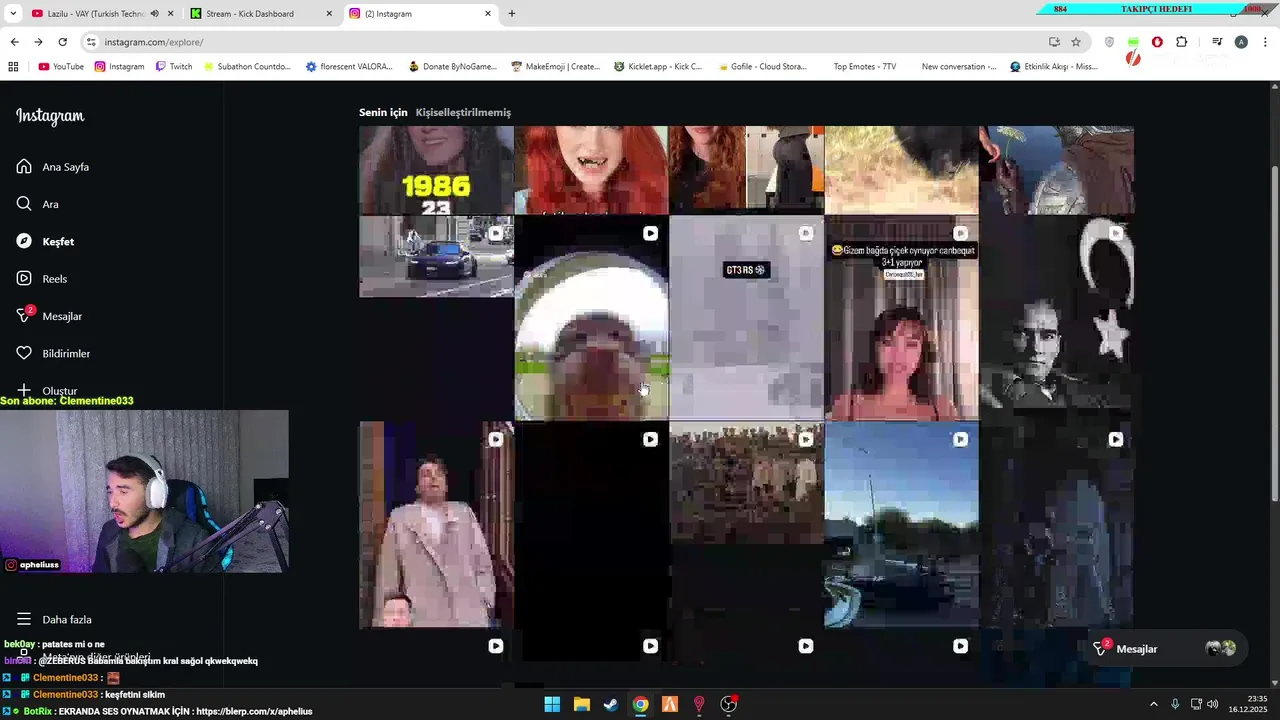View site information icon in address bar
The width and height of the screenshot is (1280, 720).
click(91, 42)
